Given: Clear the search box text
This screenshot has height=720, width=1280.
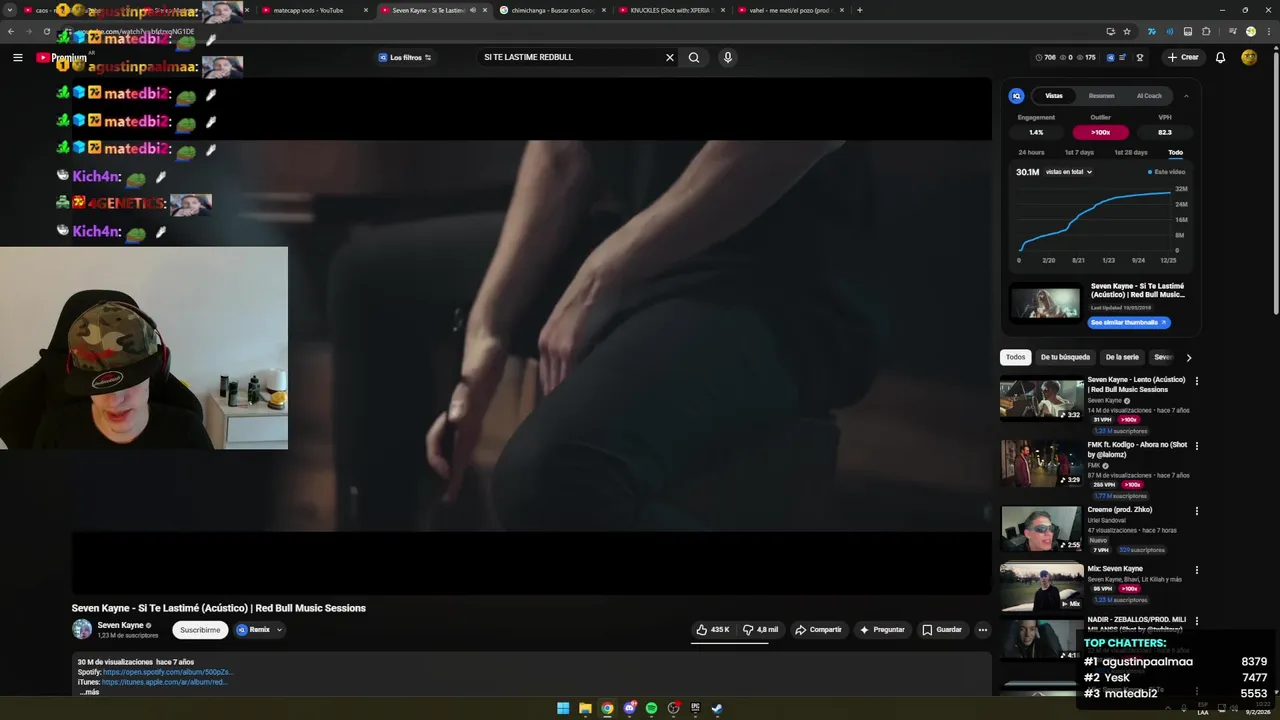Looking at the screenshot, I should click(670, 58).
